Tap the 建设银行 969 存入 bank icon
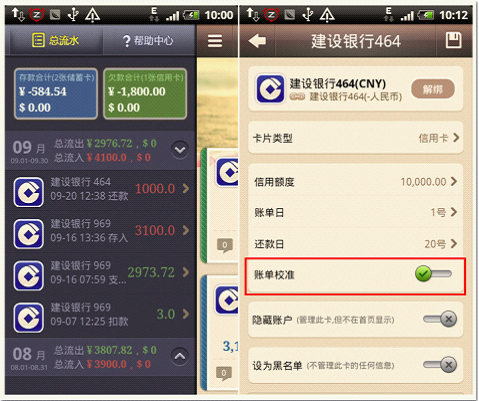The image size is (479, 401). click(28, 234)
